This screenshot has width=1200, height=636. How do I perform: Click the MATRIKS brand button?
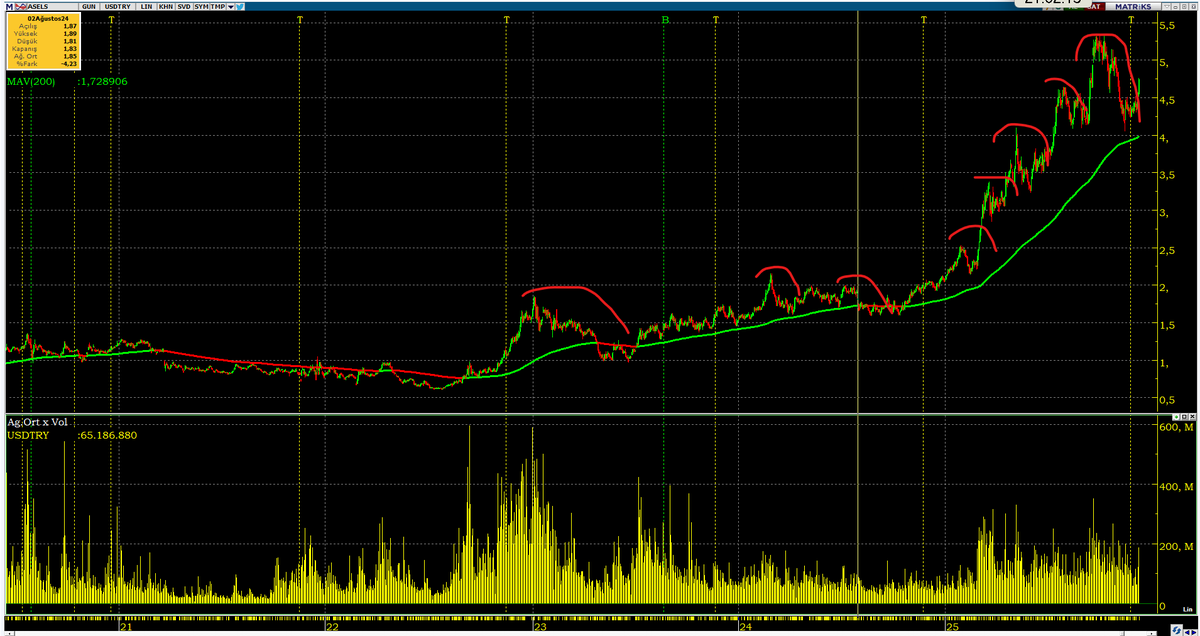tap(1133, 7)
